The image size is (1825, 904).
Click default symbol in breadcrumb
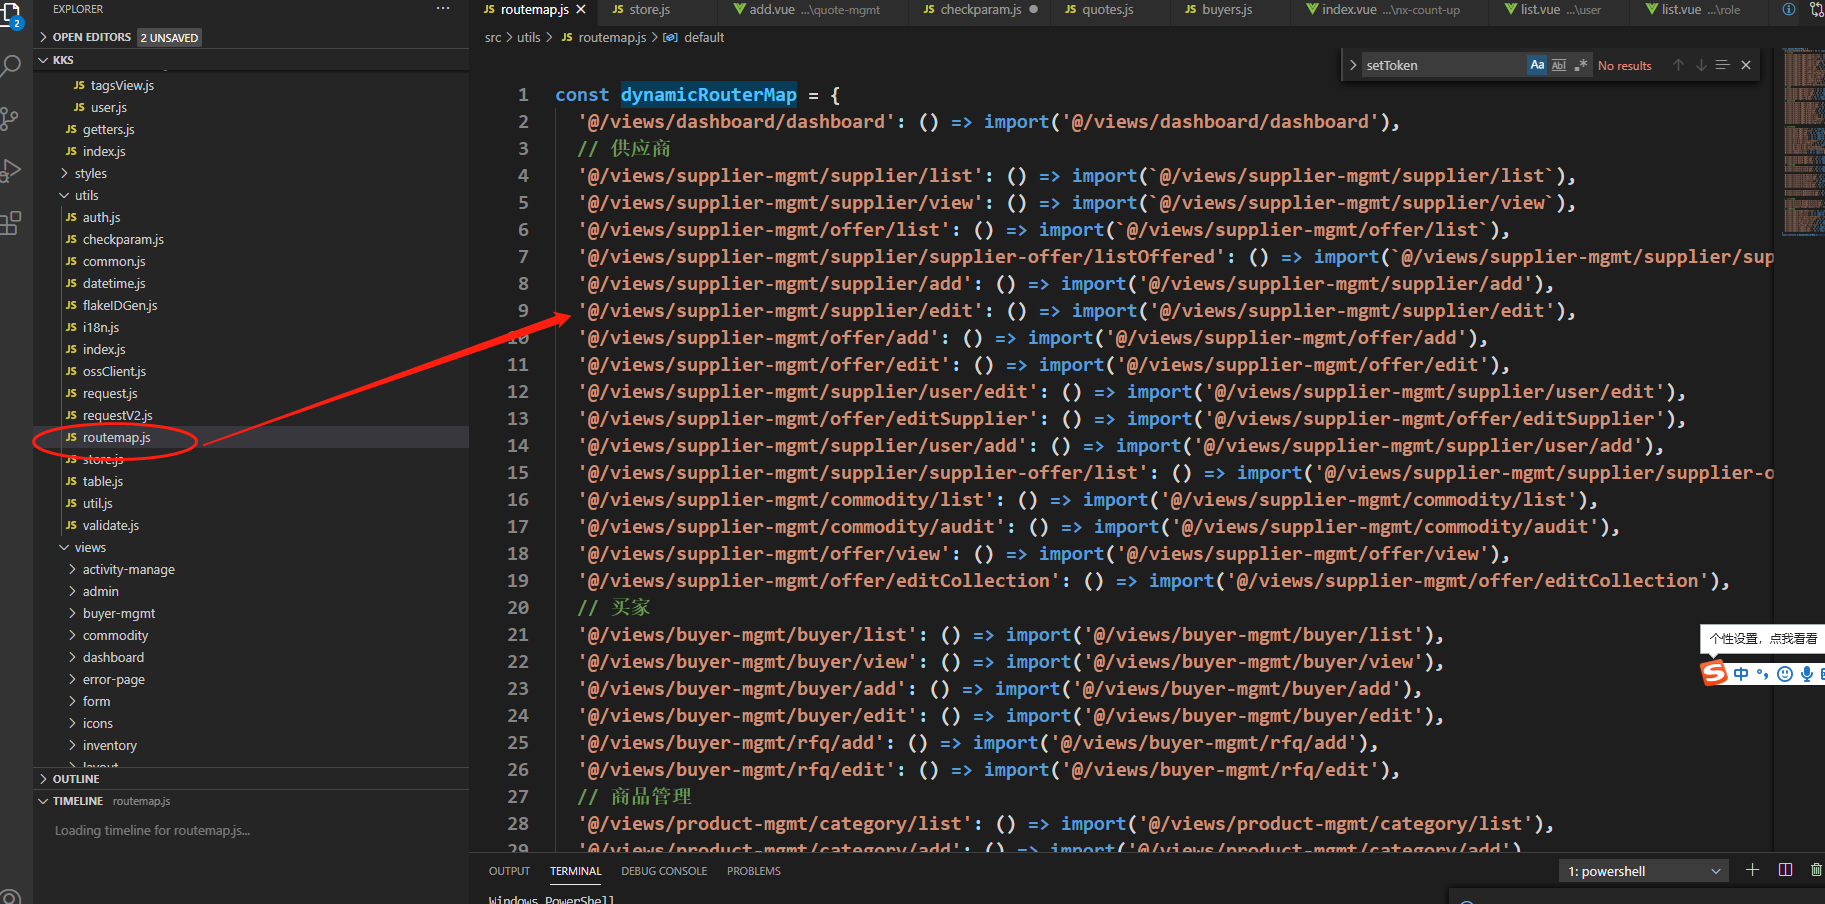pyautogui.click(x=703, y=37)
